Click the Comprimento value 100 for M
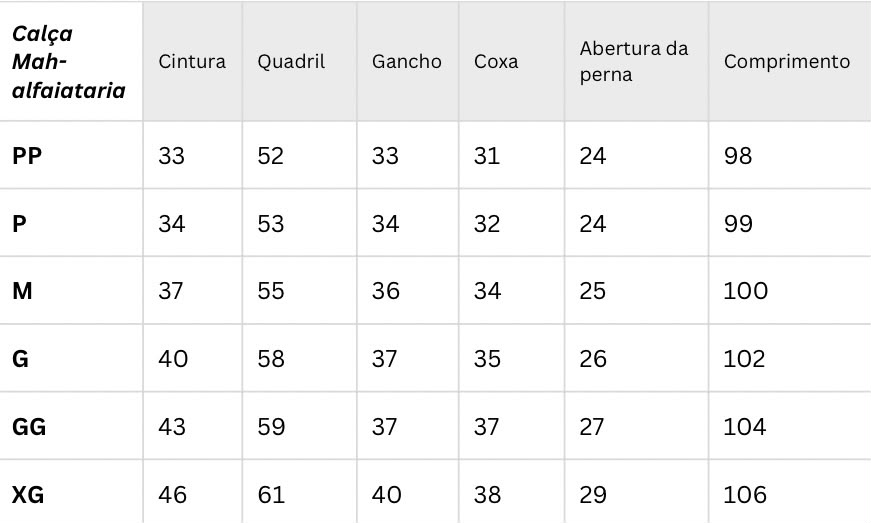871x523 pixels. click(745, 291)
